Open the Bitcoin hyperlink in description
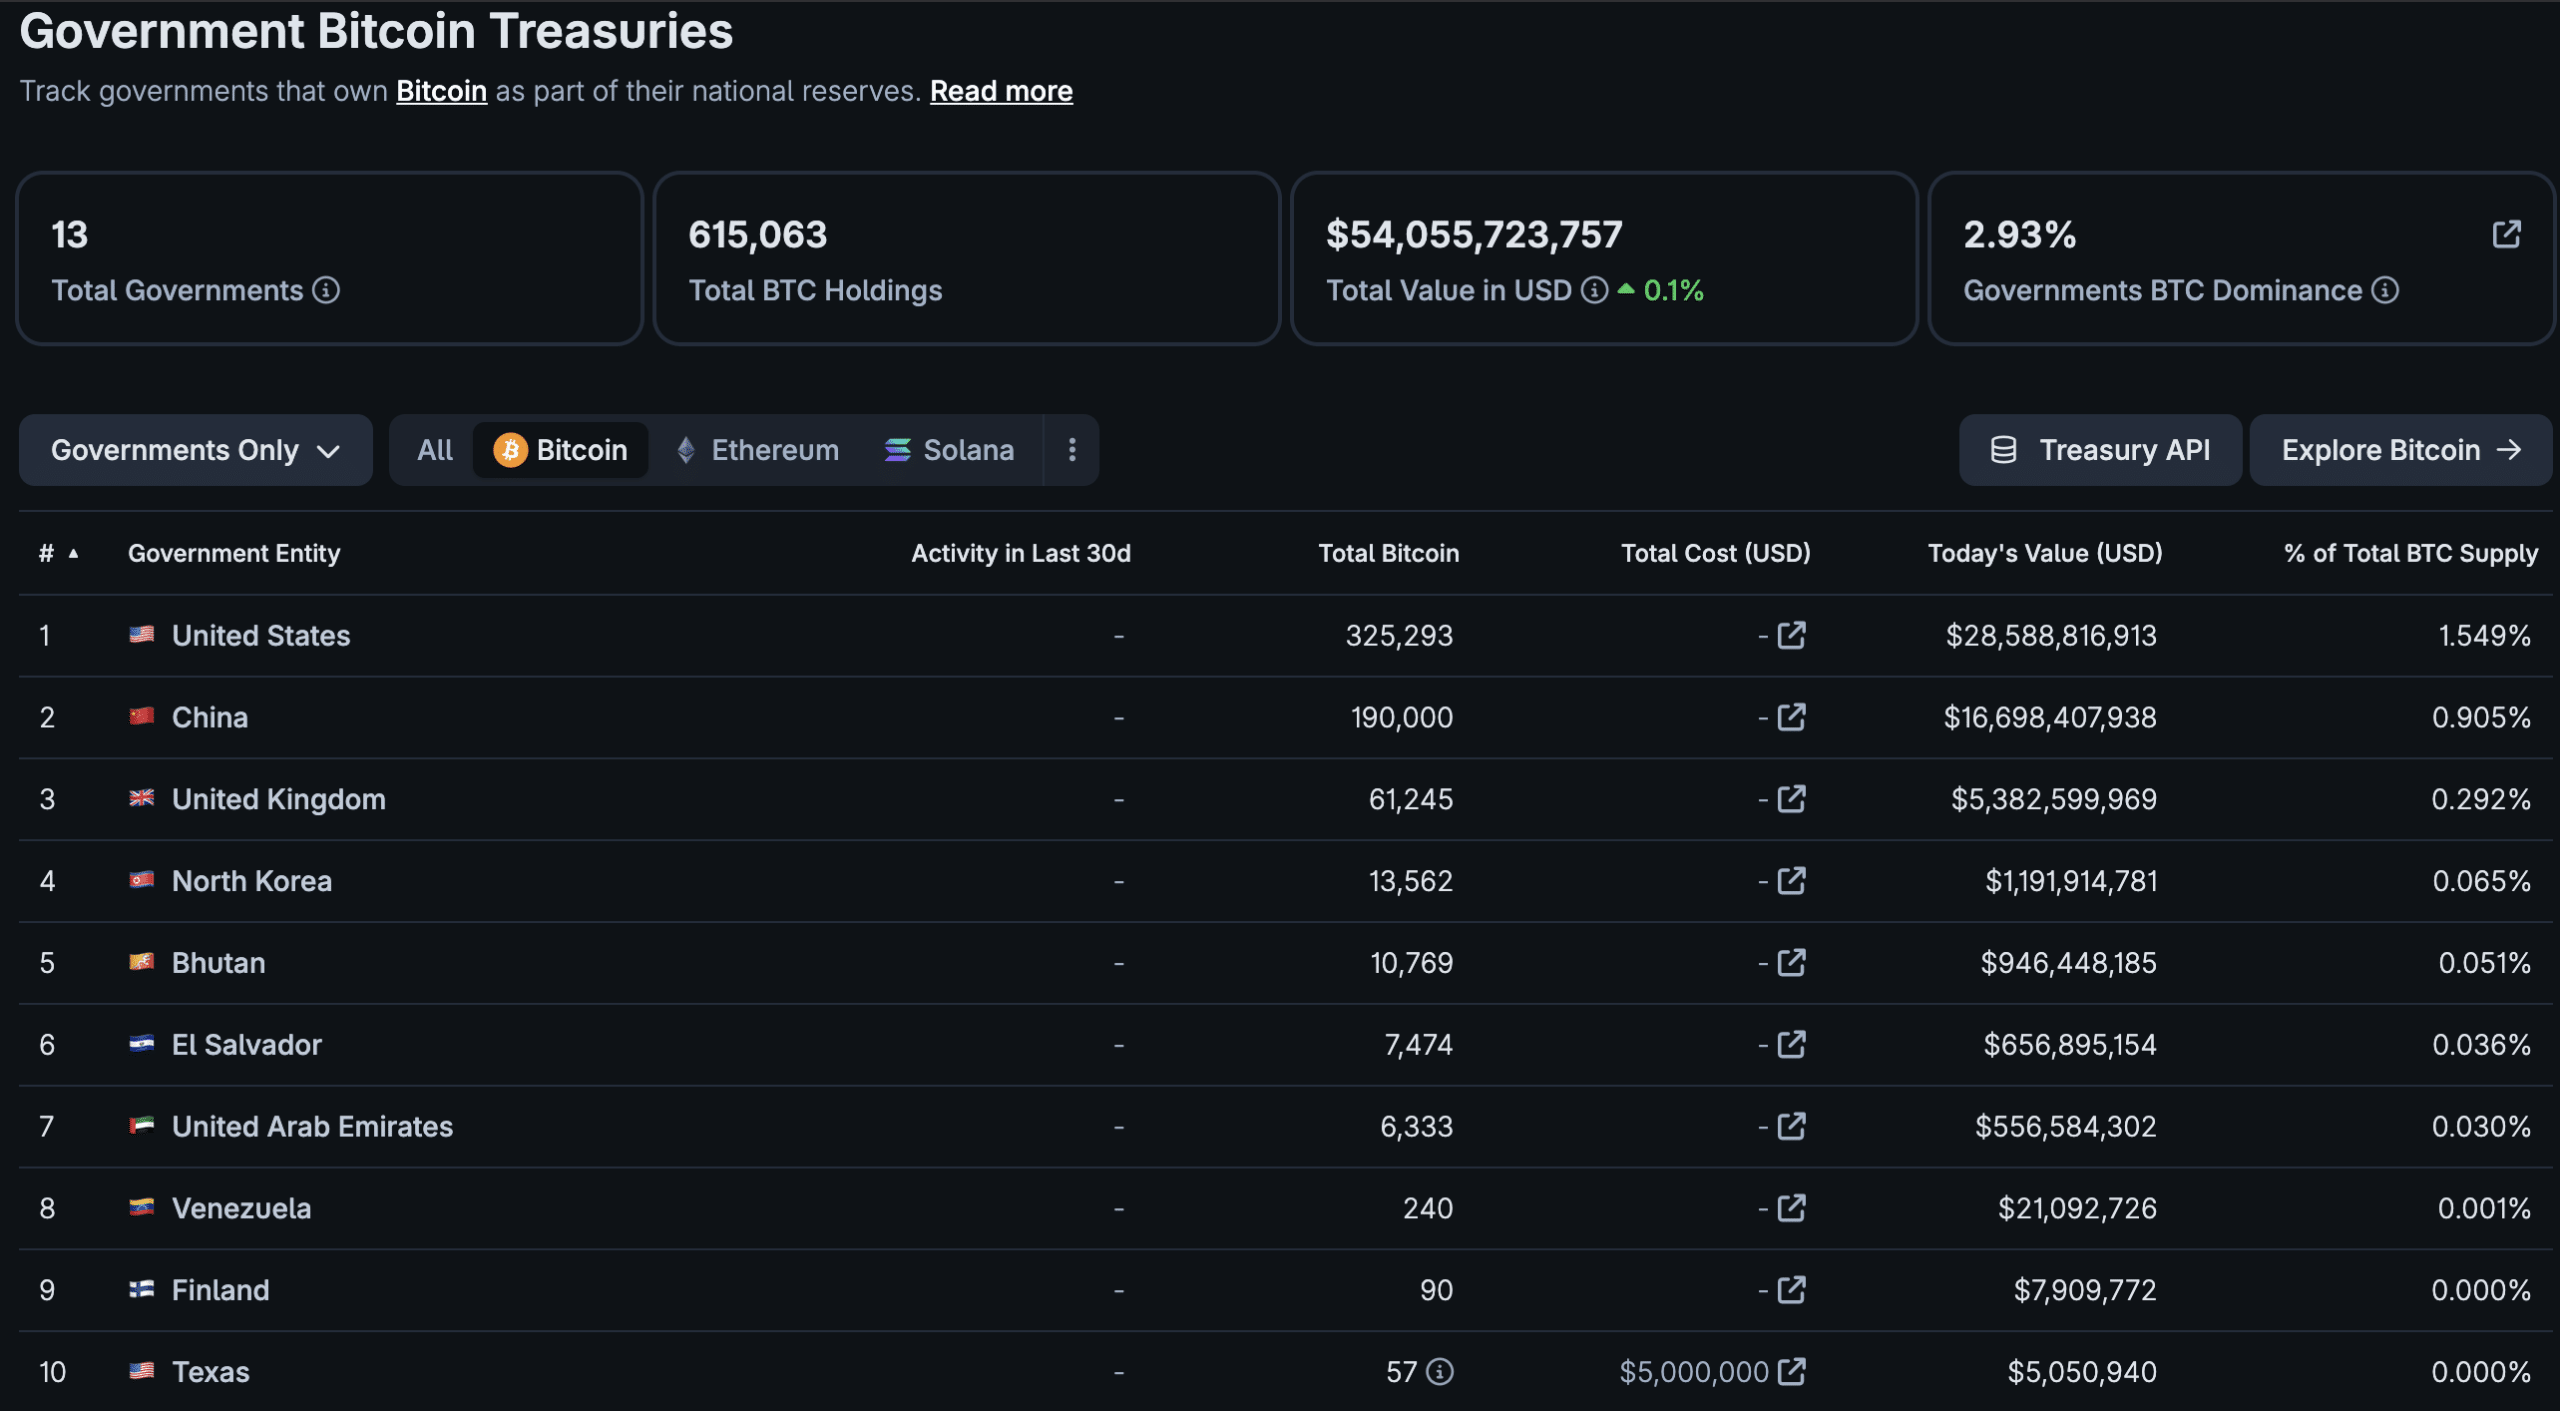 pyautogui.click(x=441, y=91)
